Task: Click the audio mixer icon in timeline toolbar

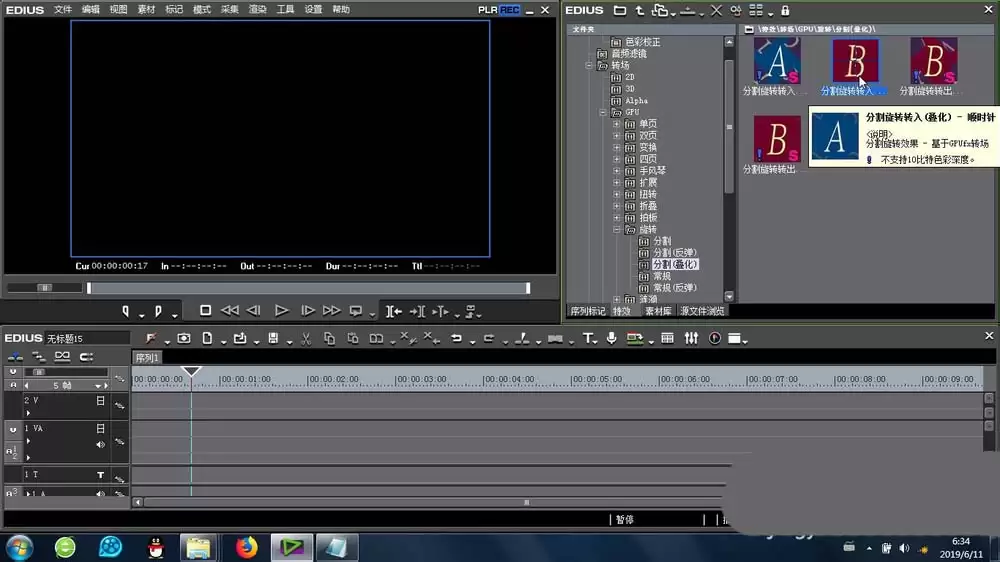Action: pyautogui.click(x=691, y=338)
